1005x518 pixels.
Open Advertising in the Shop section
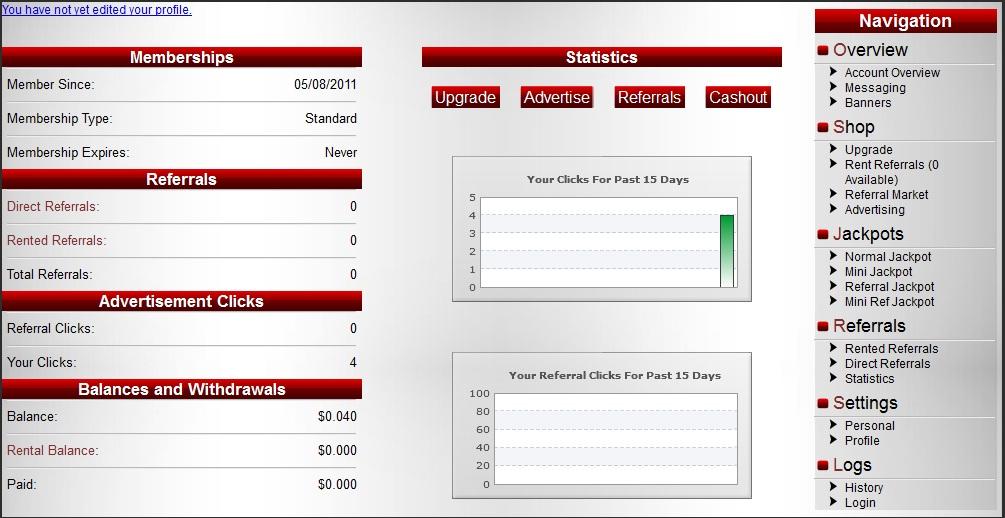[x=874, y=210]
